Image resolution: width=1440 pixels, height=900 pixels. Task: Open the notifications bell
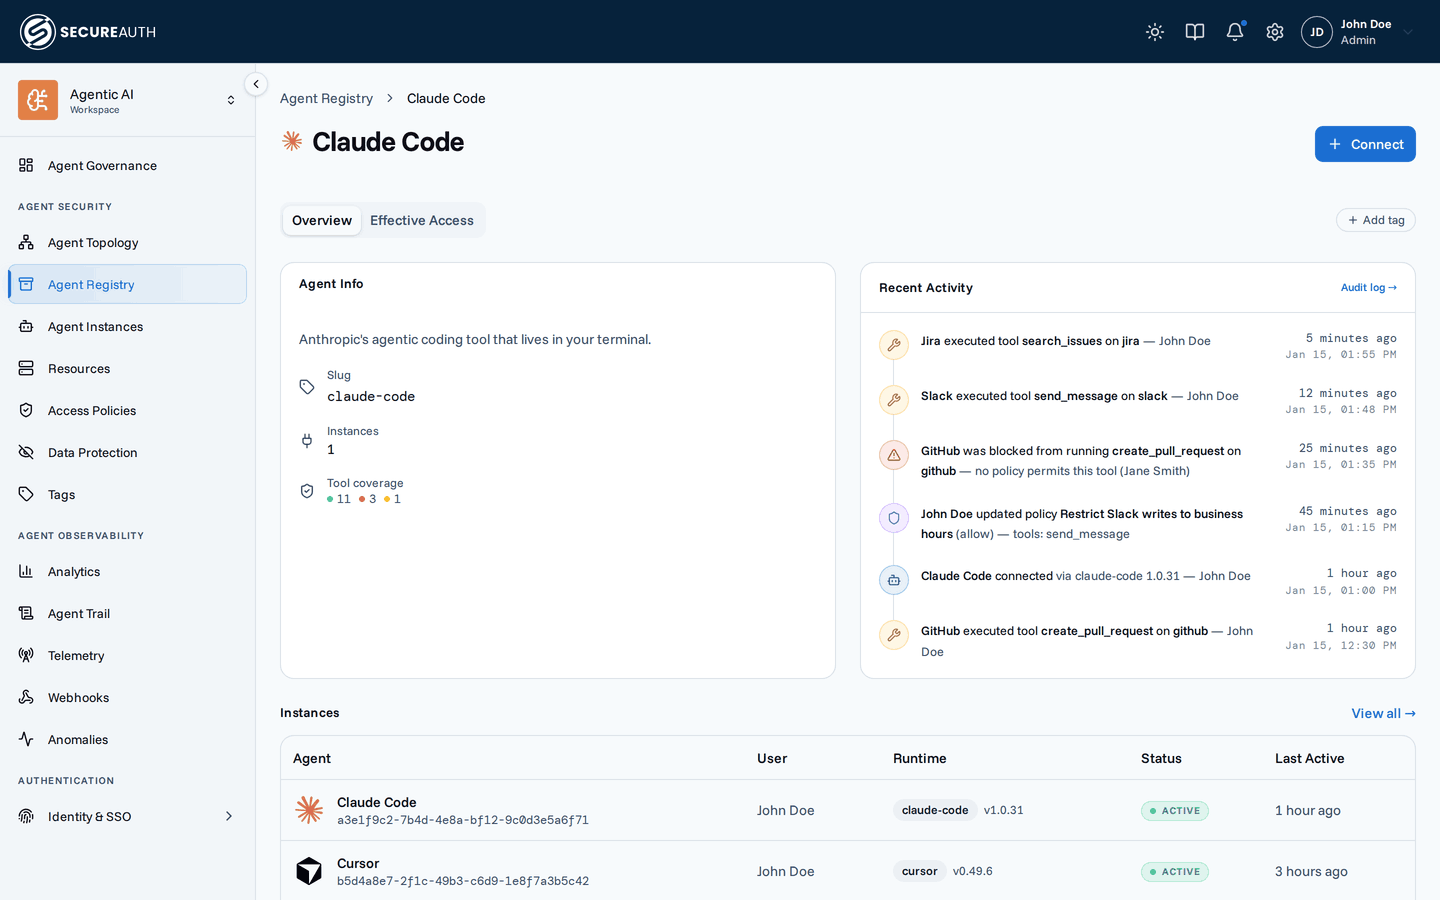click(1235, 32)
